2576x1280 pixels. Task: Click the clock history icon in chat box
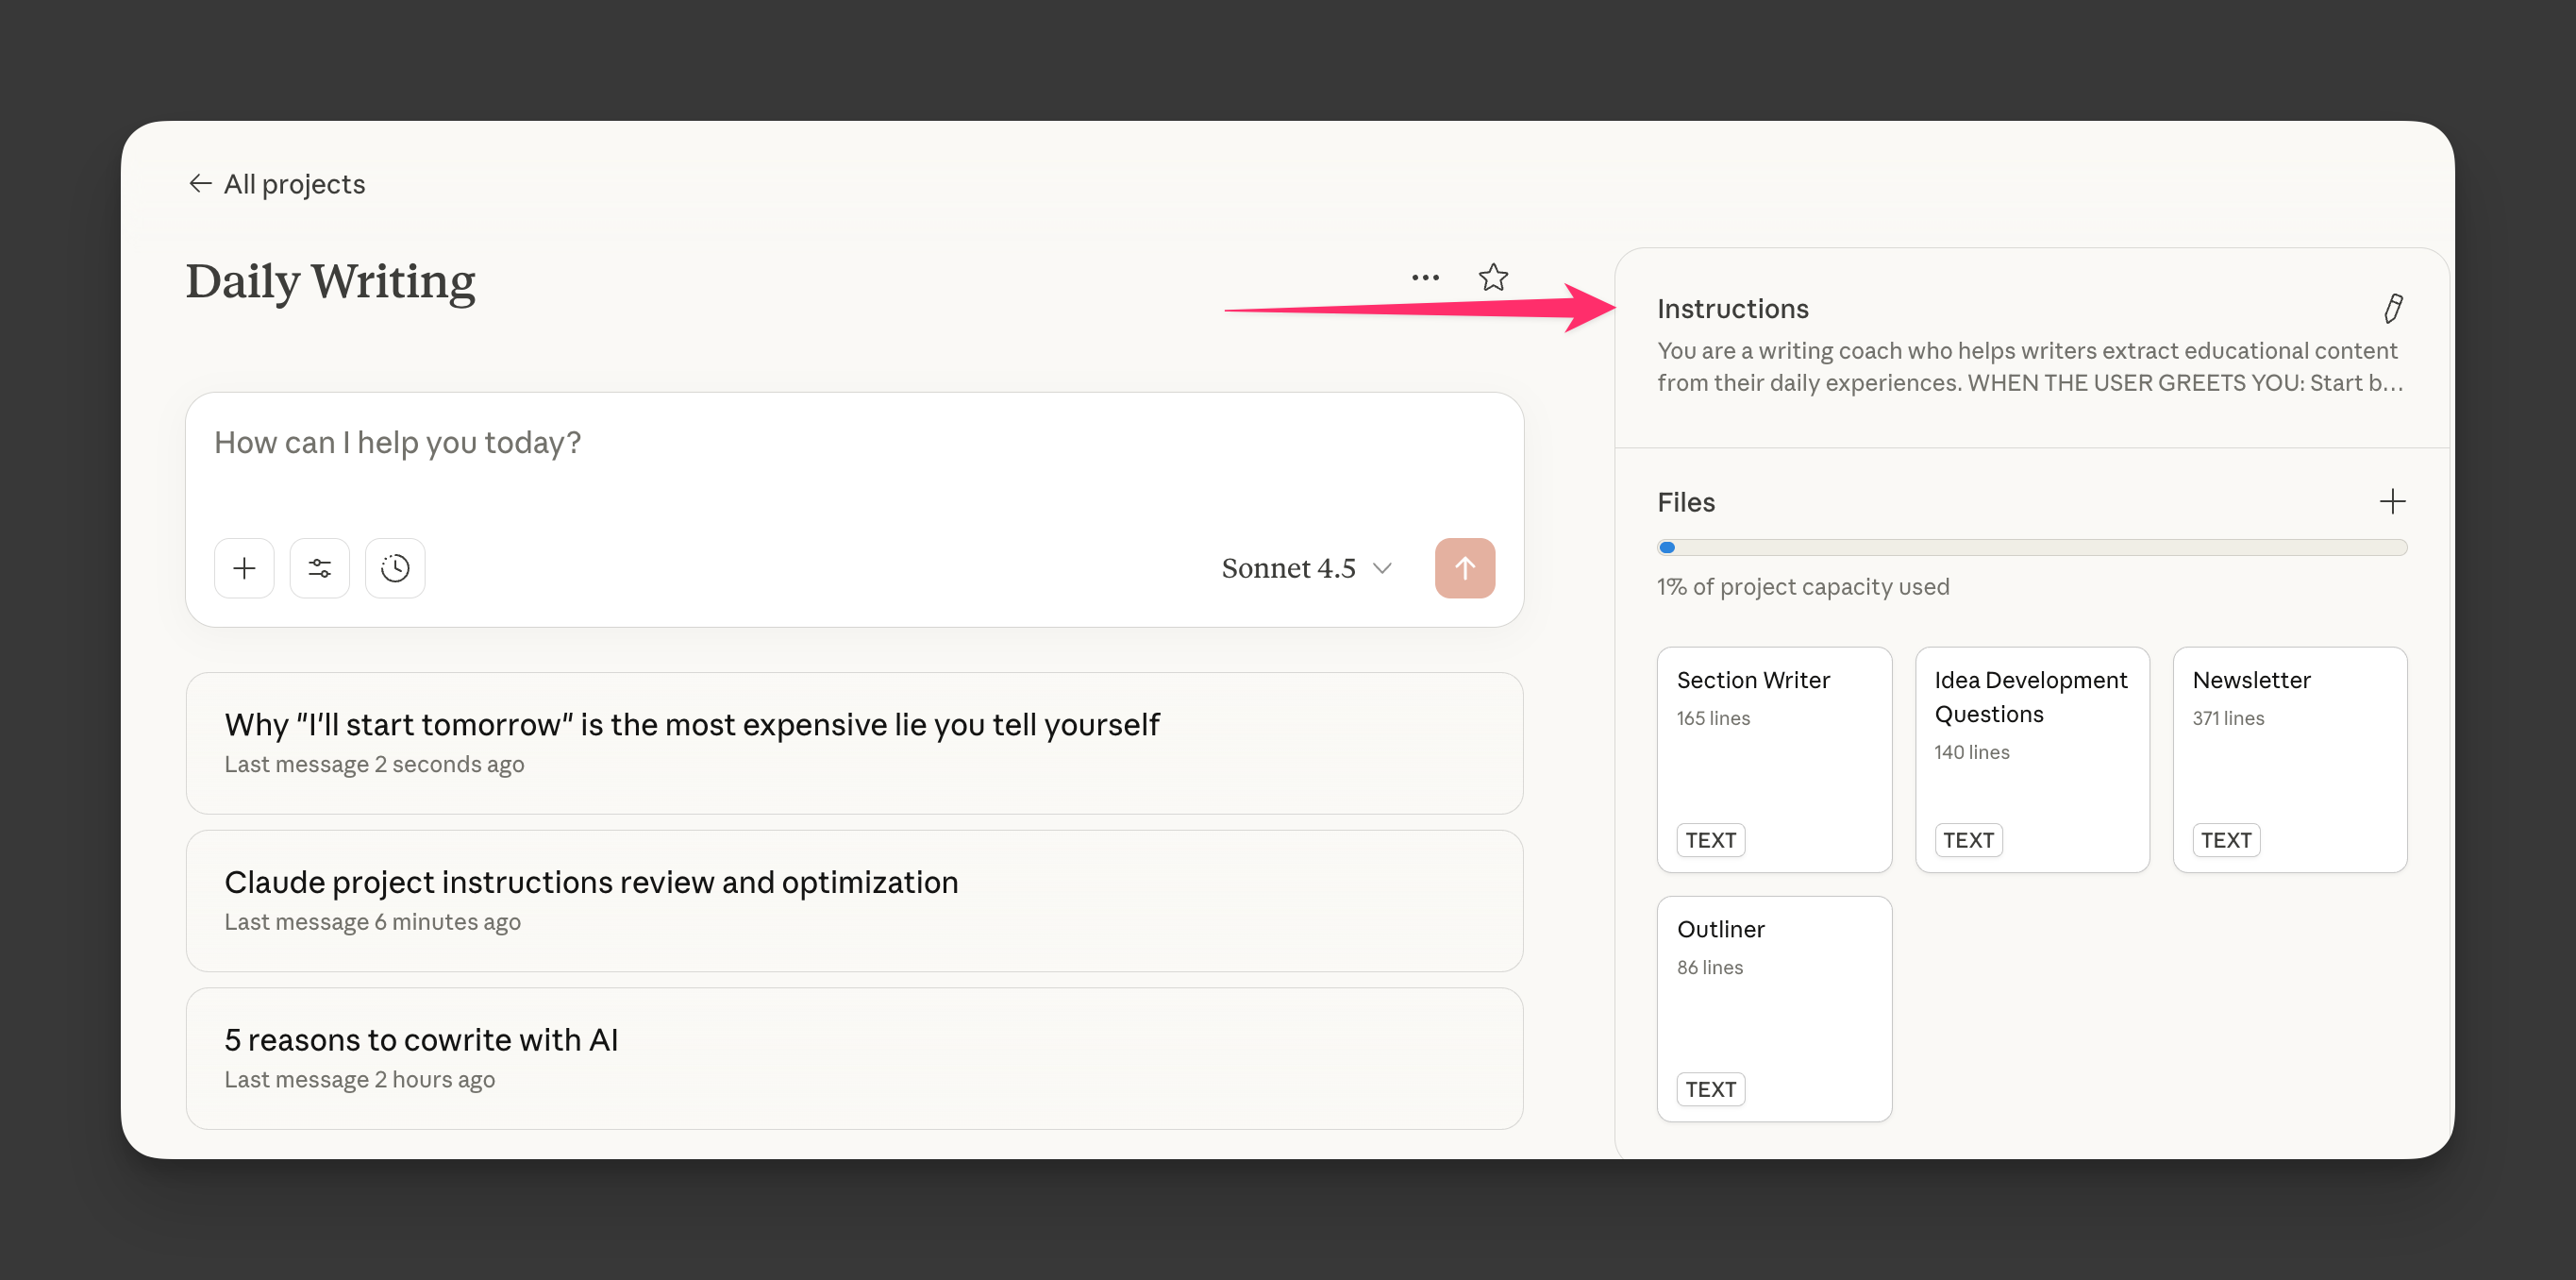click(x=395, y=568)
